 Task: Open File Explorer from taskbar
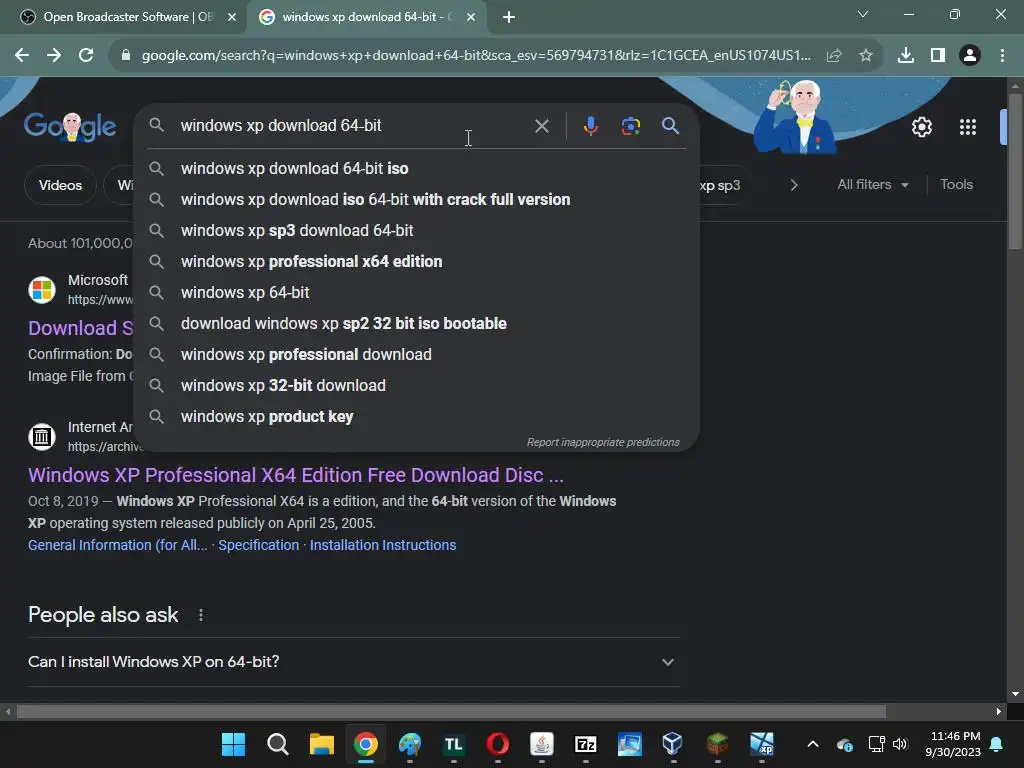[x=321, y=744]
